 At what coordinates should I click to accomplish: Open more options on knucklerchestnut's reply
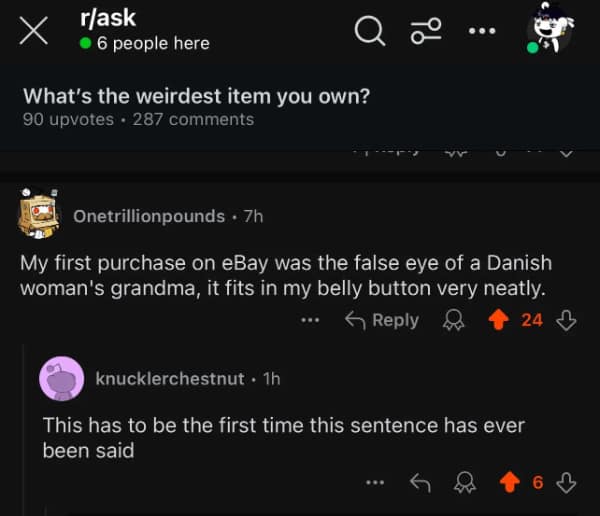click(x=375, y=483)
